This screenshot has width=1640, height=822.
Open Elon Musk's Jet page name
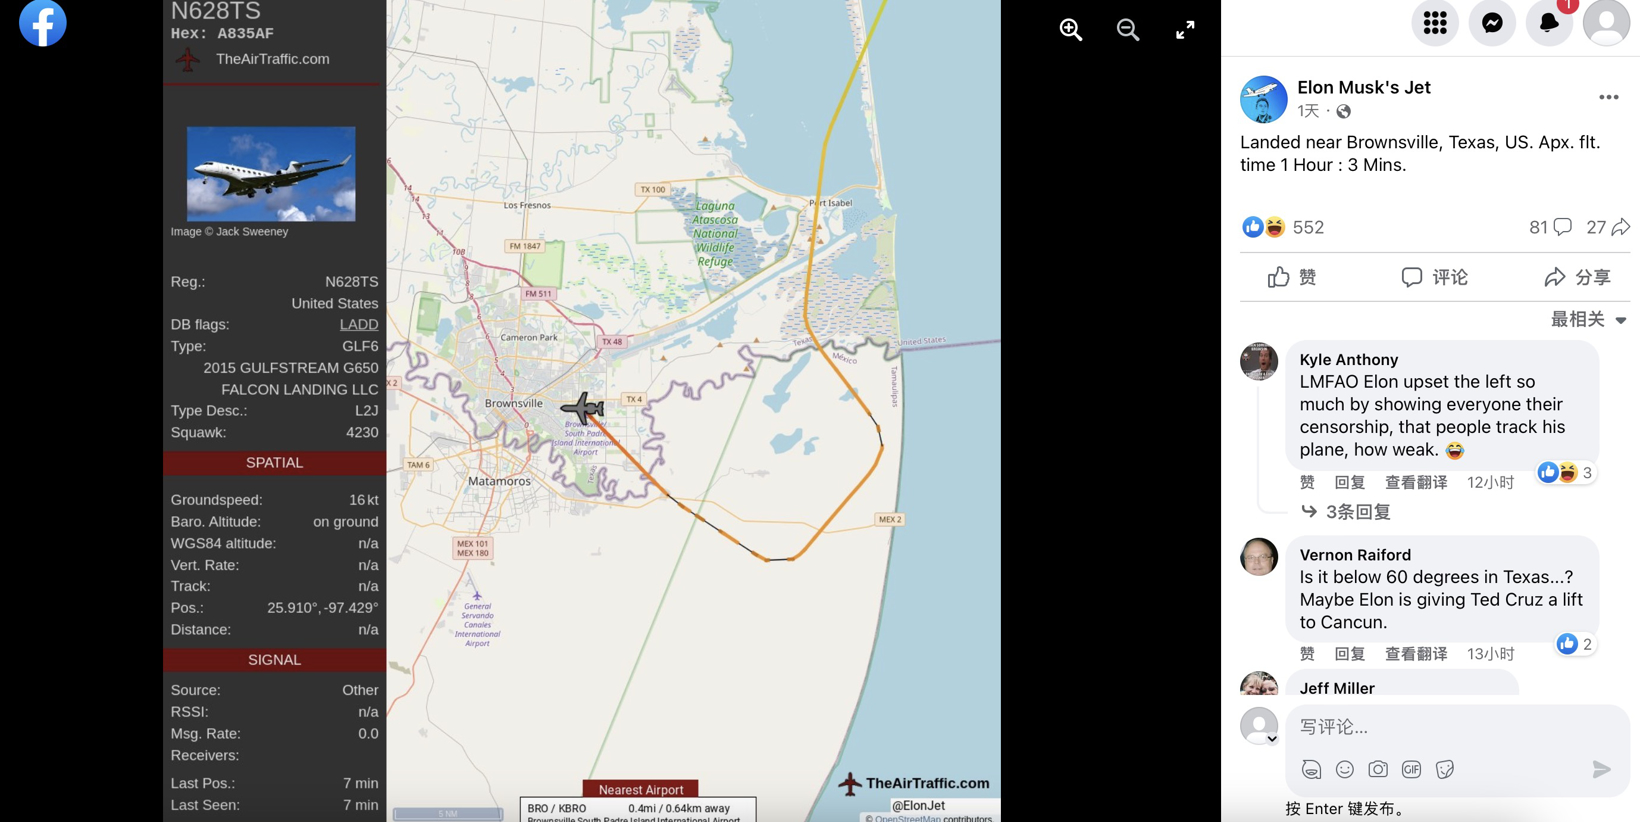click(1364, 87)
